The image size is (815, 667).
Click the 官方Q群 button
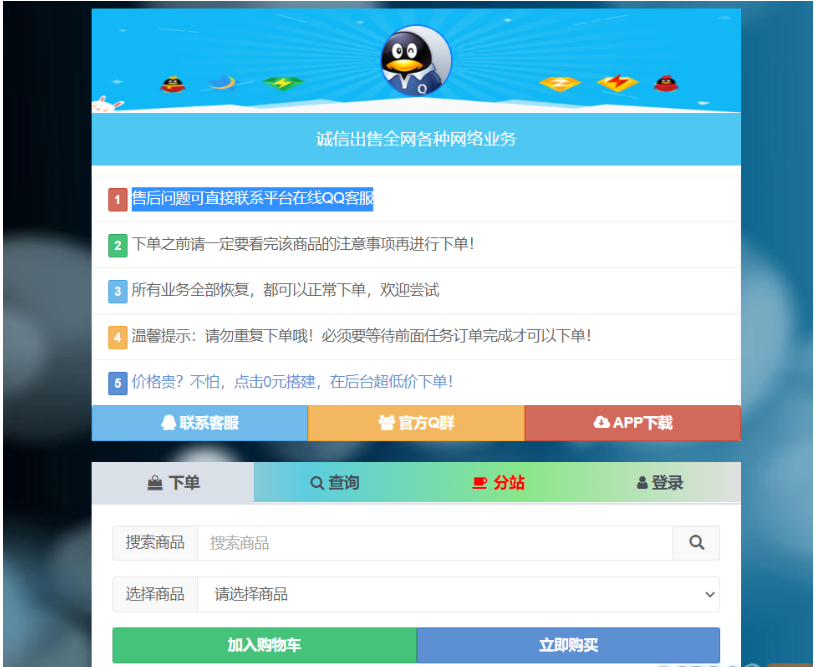[x=416, y=423]
